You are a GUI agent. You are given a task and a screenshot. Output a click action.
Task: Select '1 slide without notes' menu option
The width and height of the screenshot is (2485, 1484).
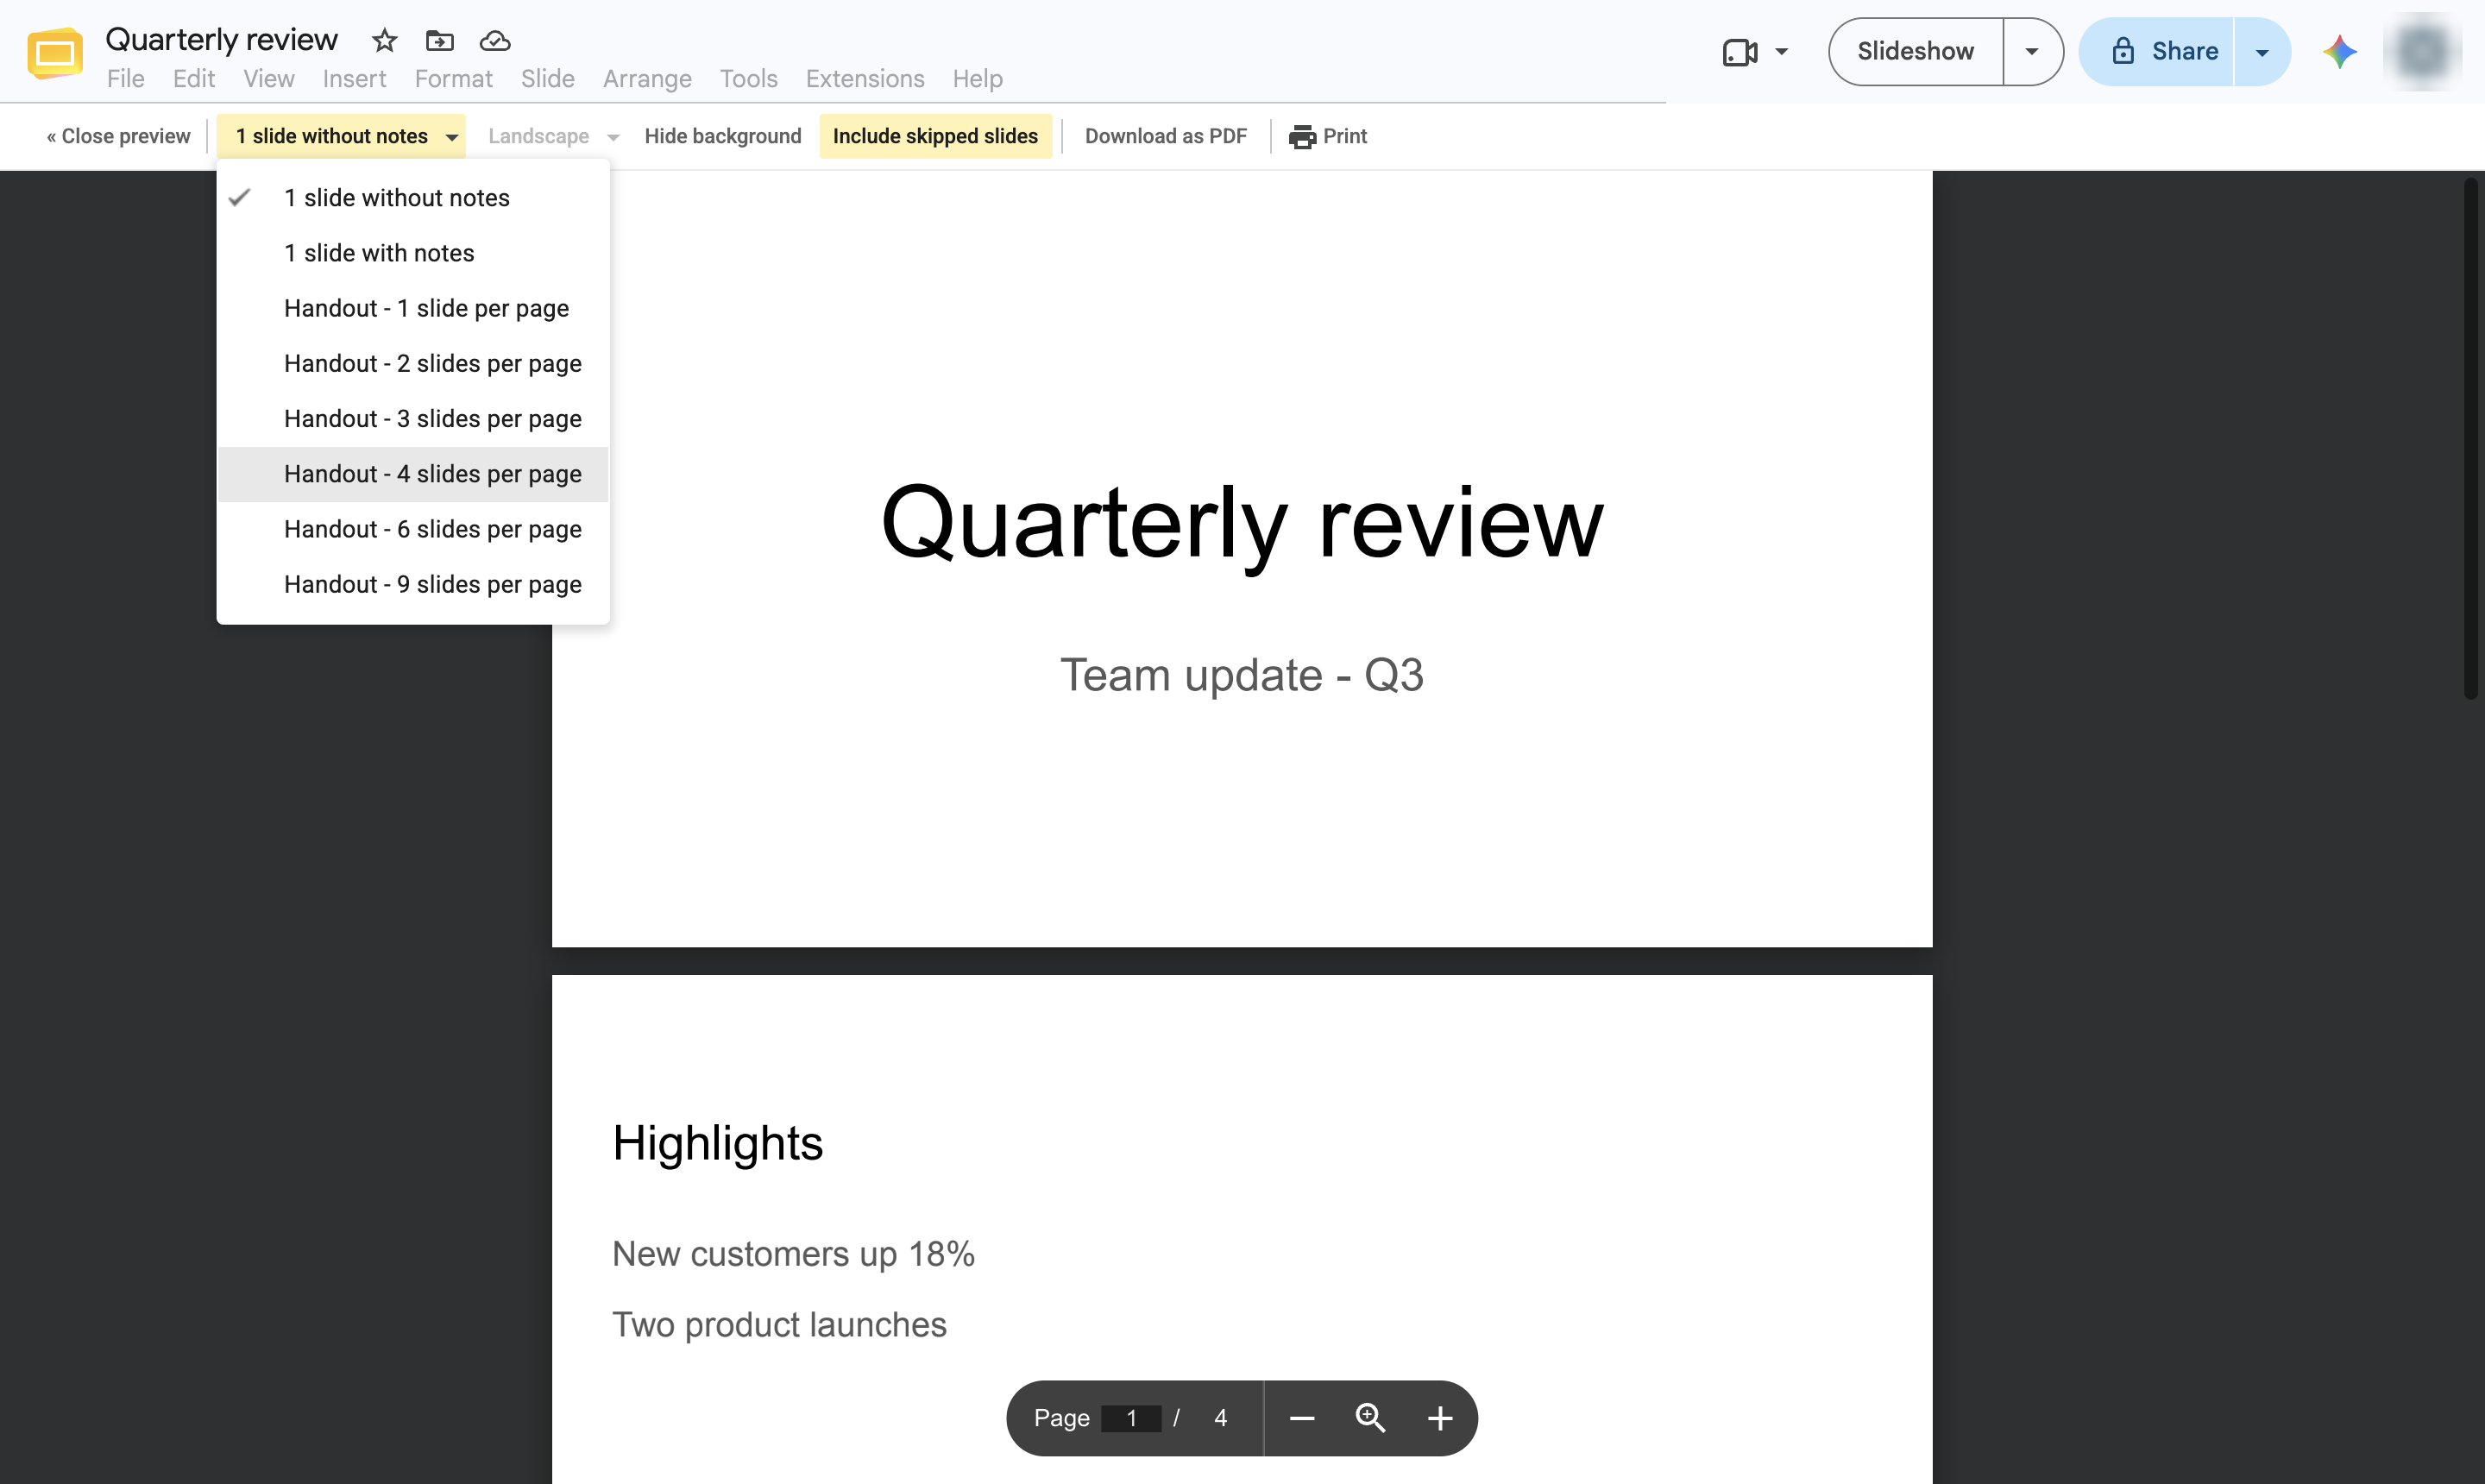tap(413, 198)
